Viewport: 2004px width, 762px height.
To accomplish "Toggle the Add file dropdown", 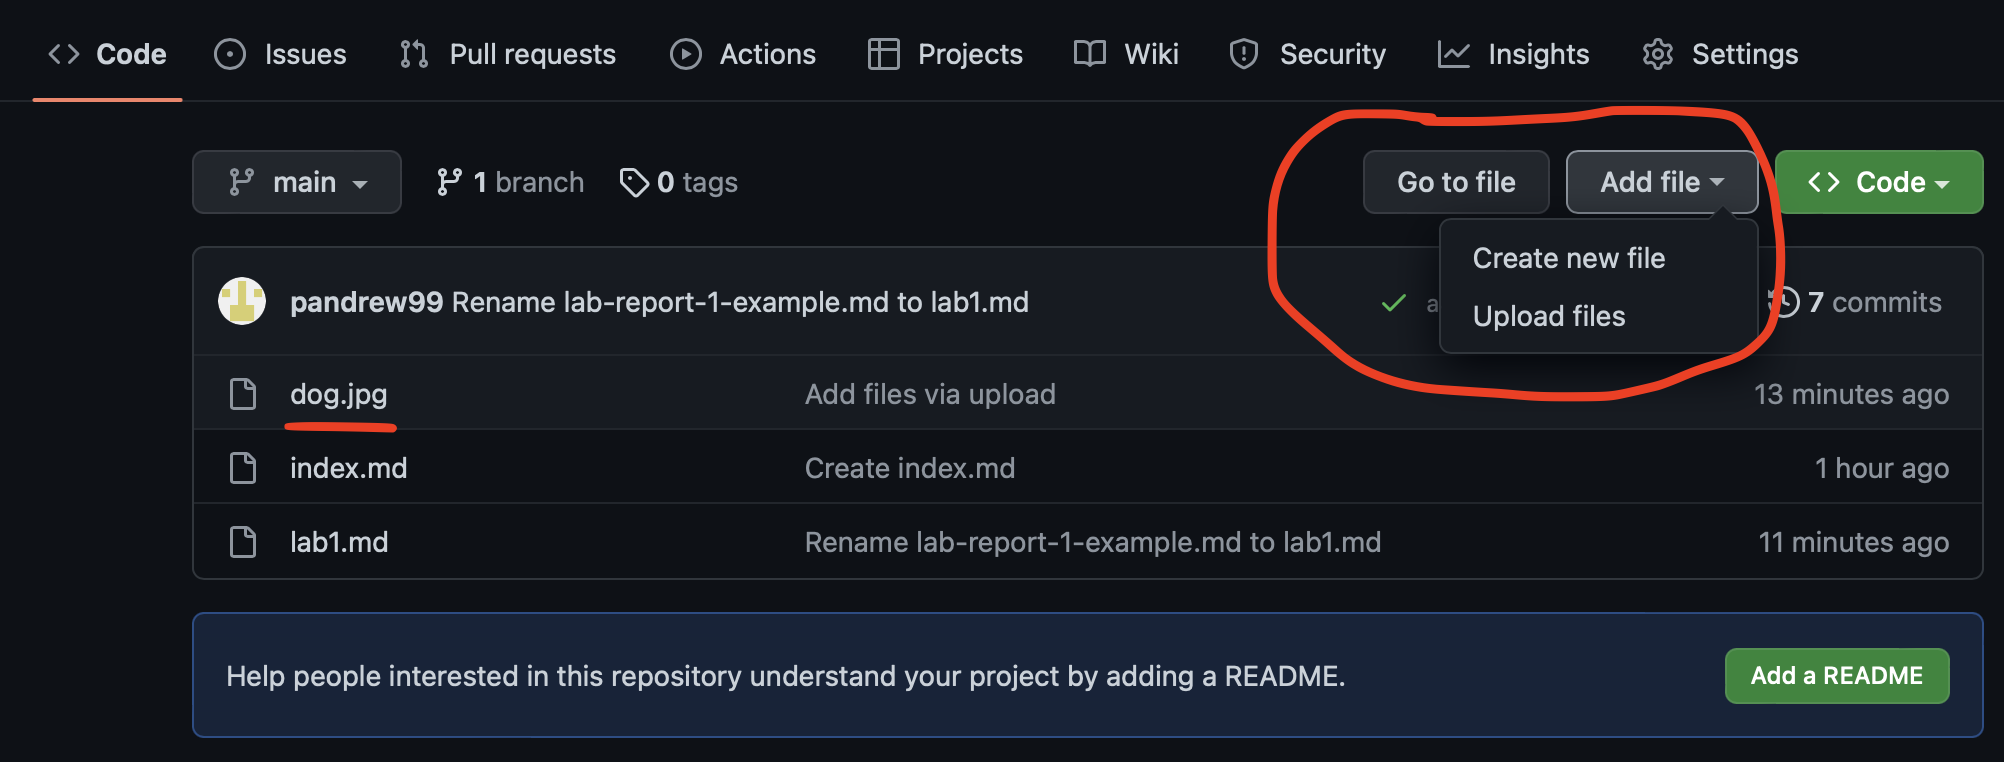I will click(x=1662, y=182).
